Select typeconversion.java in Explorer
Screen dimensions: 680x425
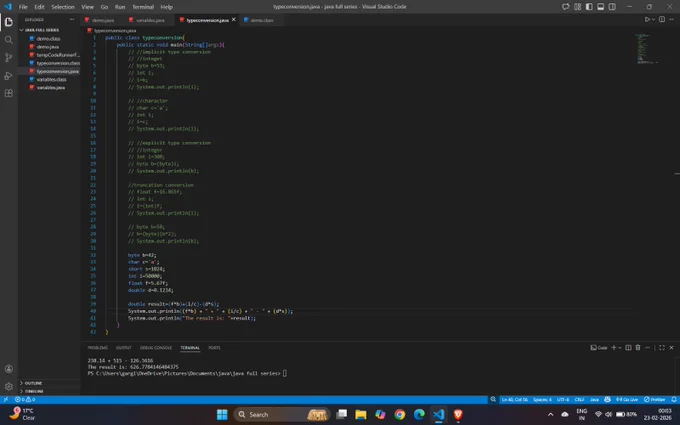coord(49,71)
